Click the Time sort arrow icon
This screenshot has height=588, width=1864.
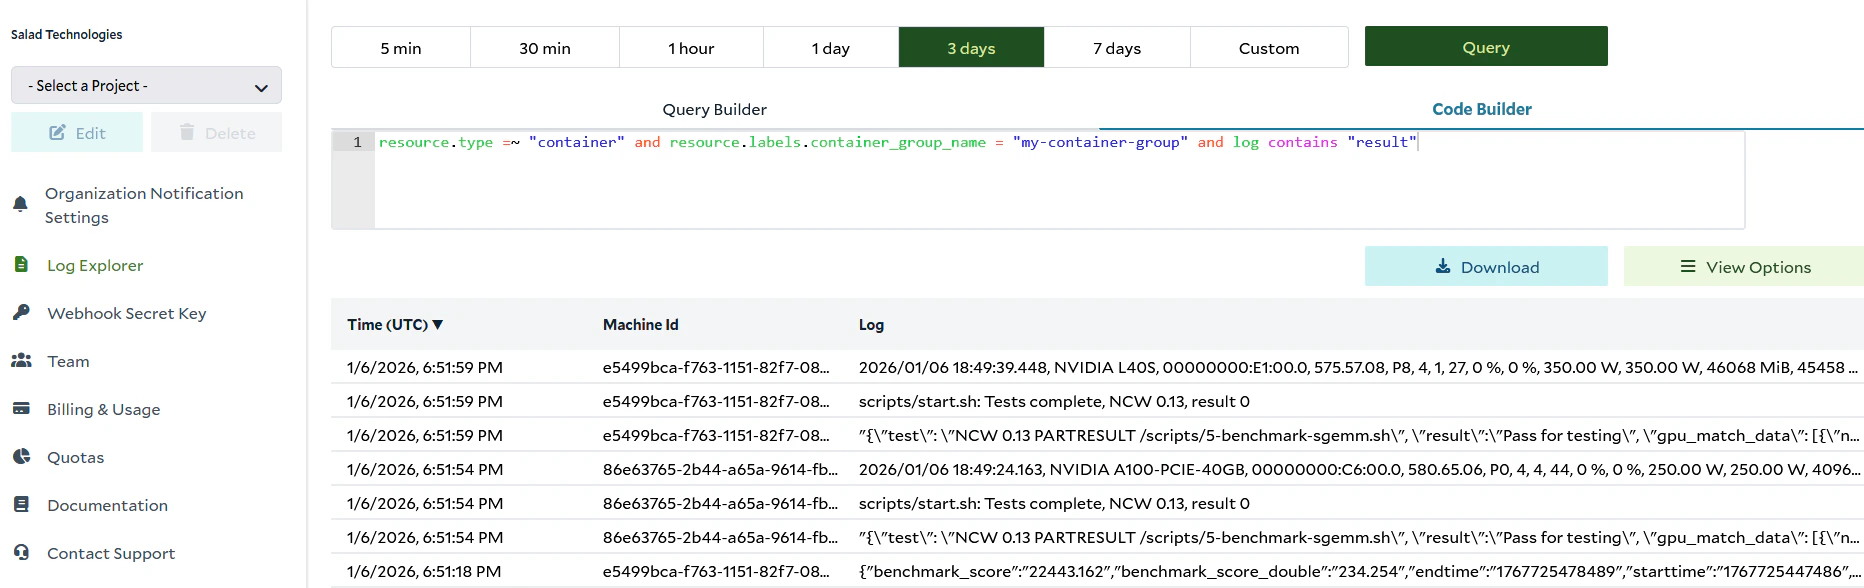point(438,324)
